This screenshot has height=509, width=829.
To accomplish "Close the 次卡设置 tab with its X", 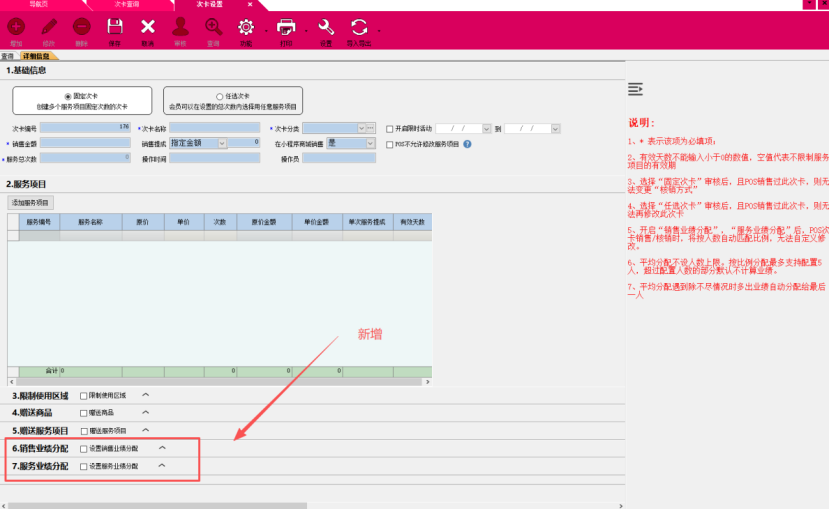I will click(x=250, y=4).
